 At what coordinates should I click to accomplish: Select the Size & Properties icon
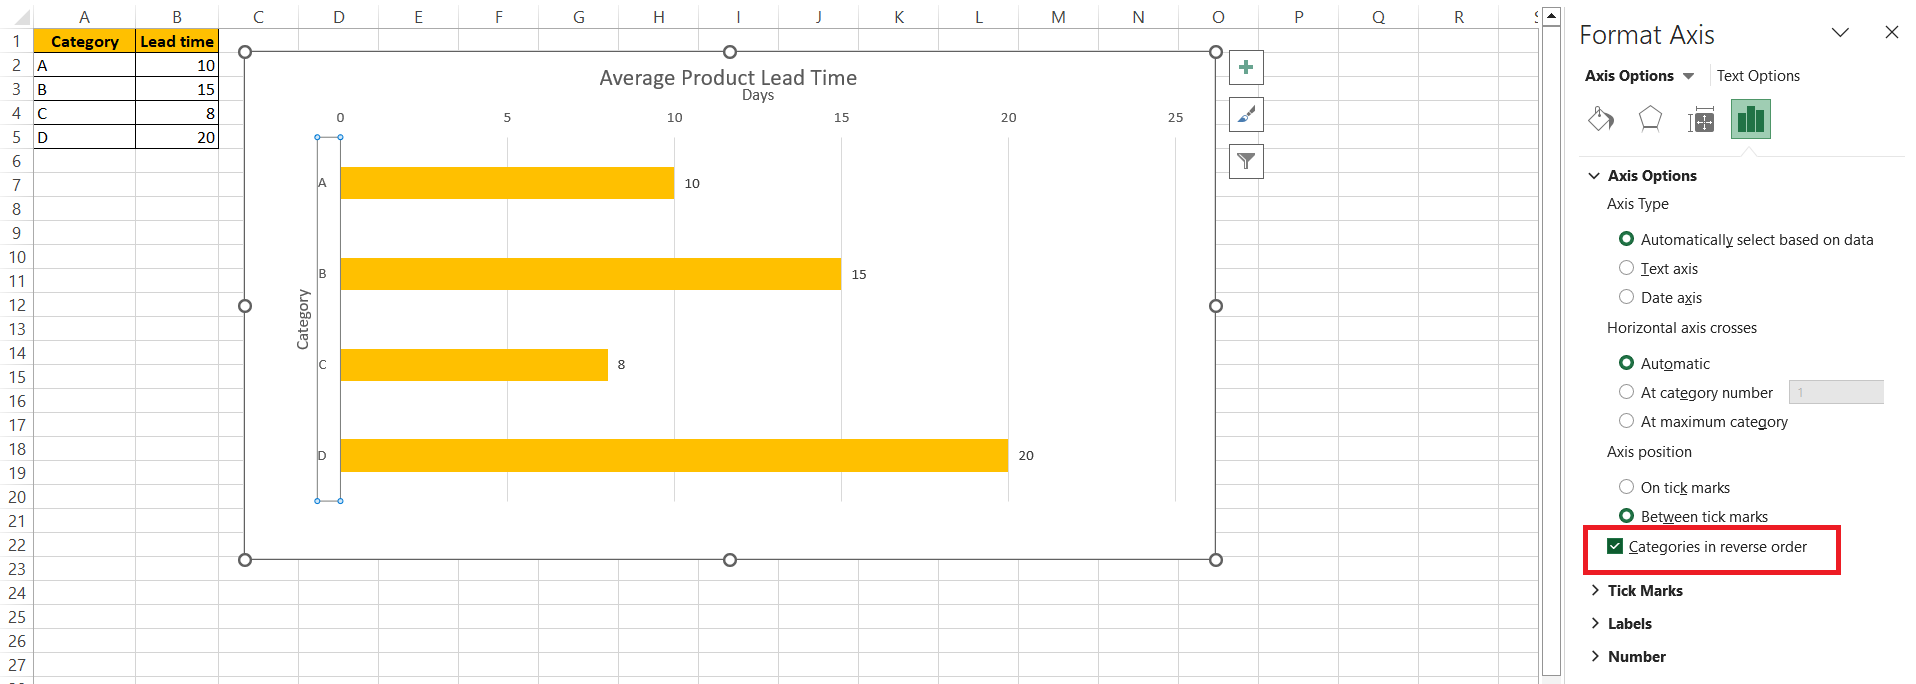(x=1701, y=120)
